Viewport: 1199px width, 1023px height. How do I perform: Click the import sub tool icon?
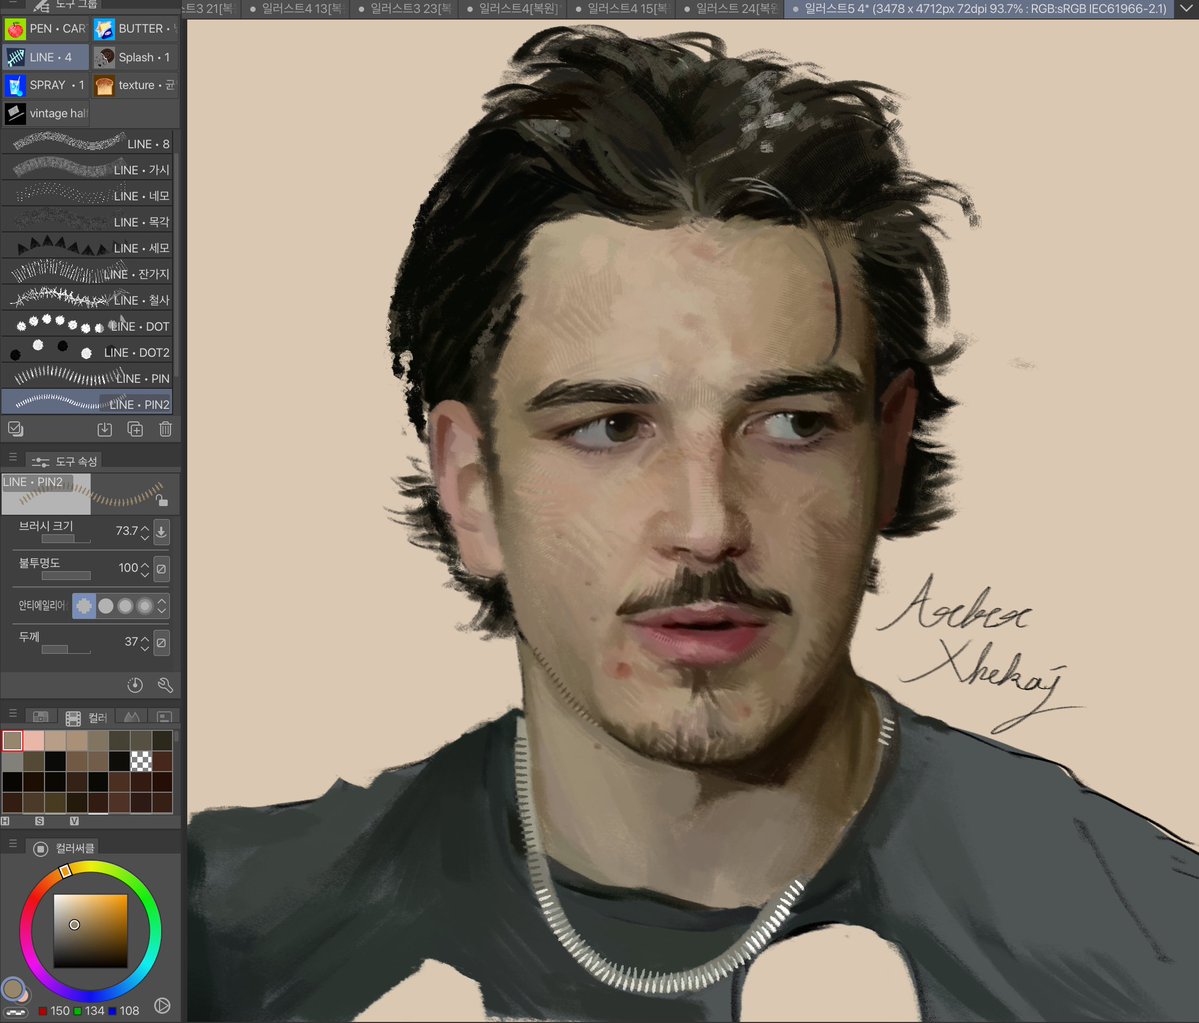coord(105,430)
